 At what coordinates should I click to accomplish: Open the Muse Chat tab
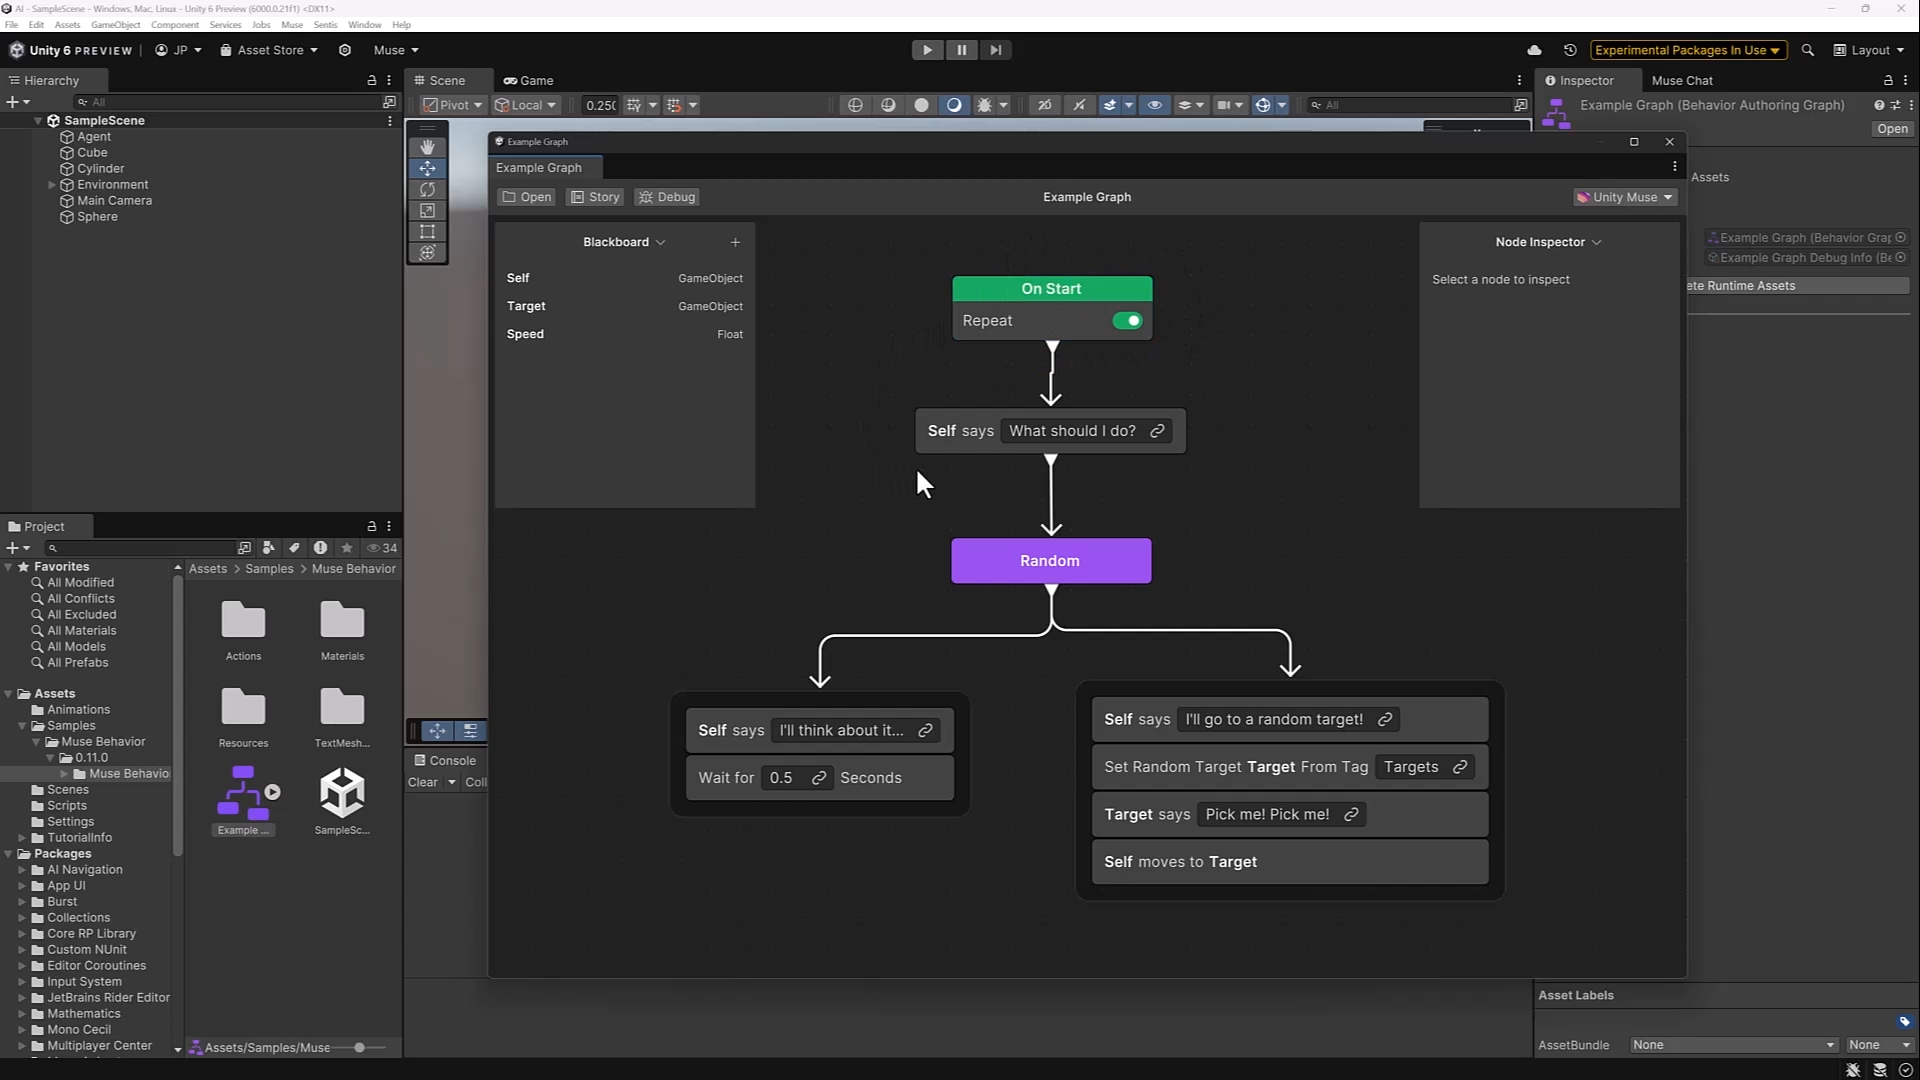click(x=1682, y=80)
